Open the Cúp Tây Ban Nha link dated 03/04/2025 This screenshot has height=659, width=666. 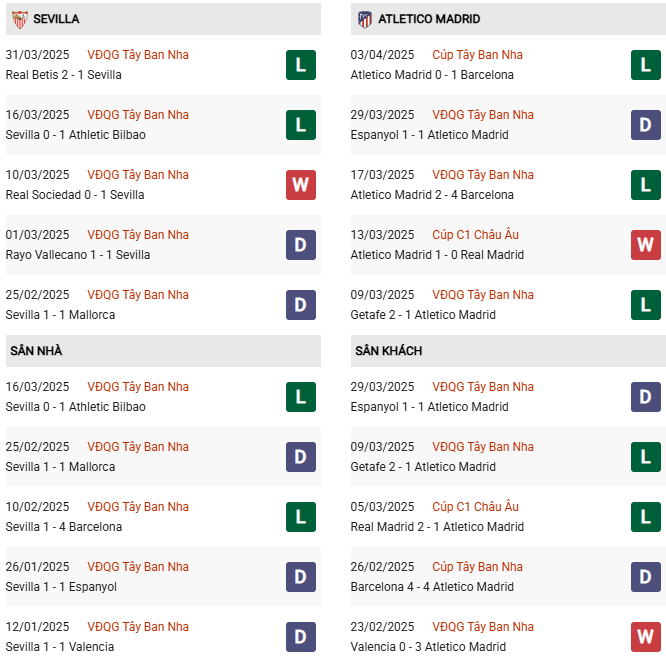(x=477, y=55)
